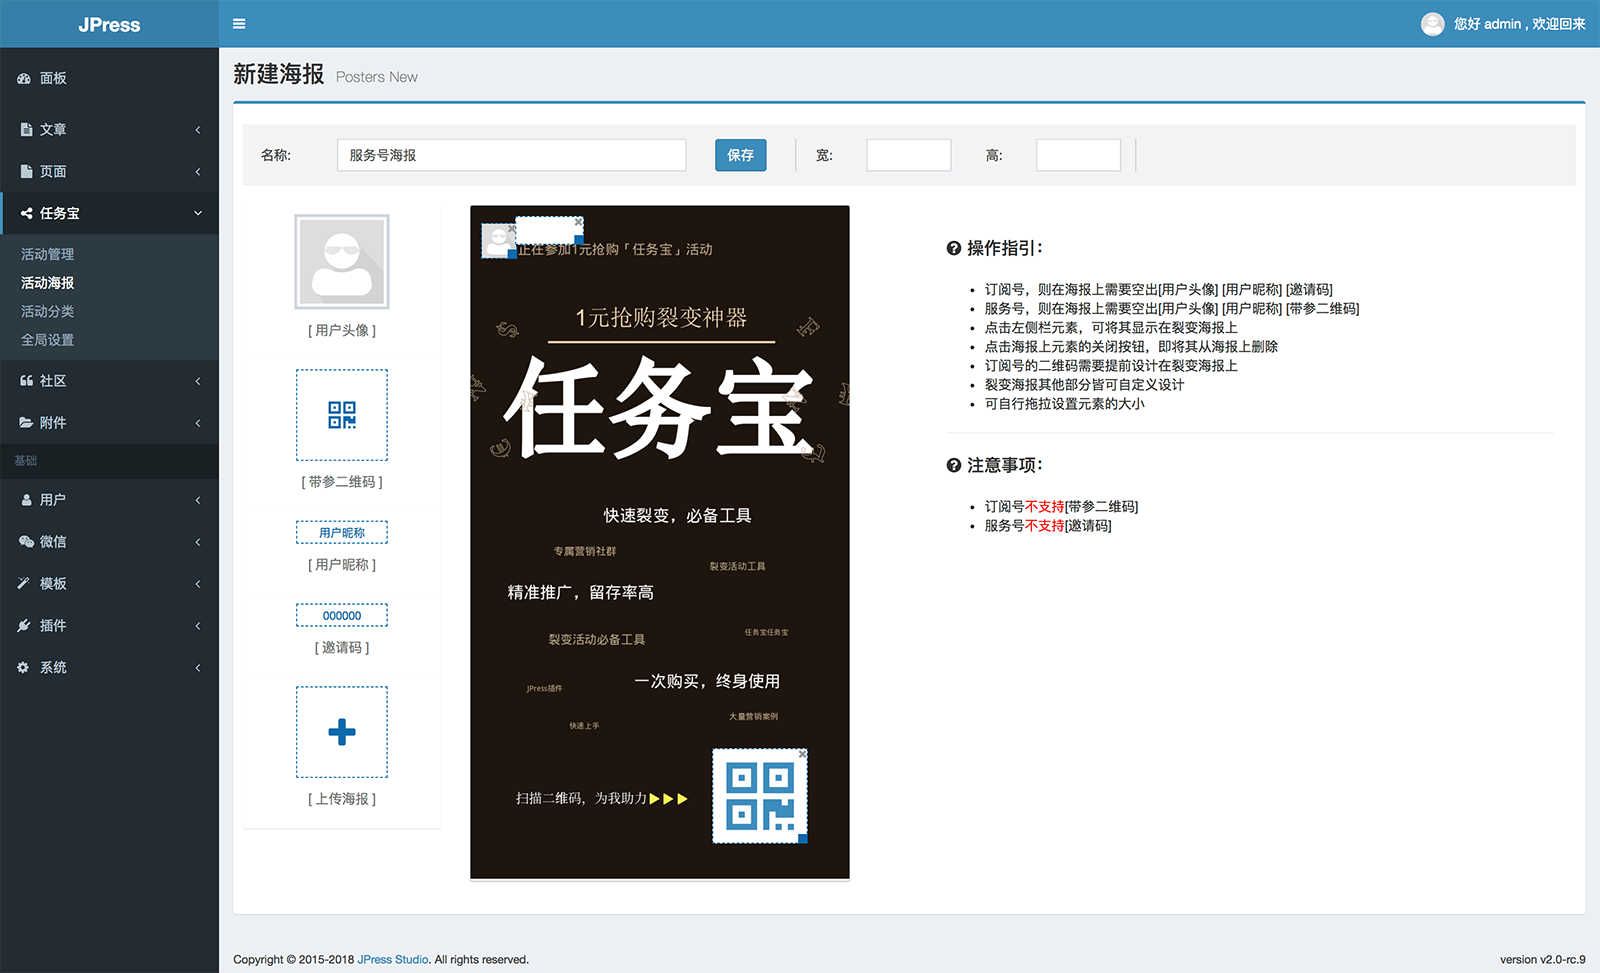Expand the 插件 menu
This screenshot has width=1600, height=973.
109,625
